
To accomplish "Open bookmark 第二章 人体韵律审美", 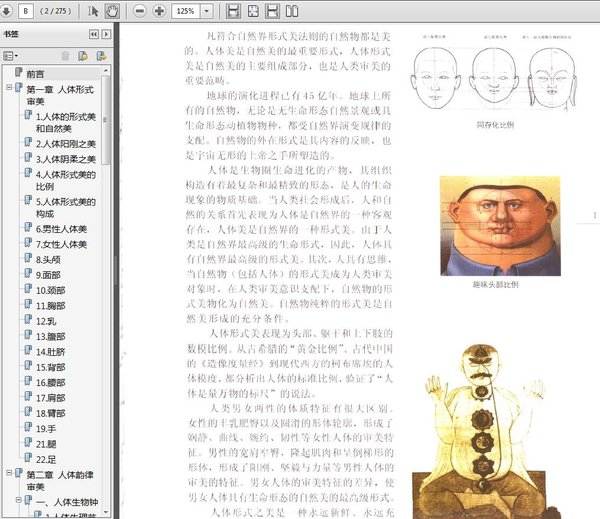I will [x=60, y=481].
